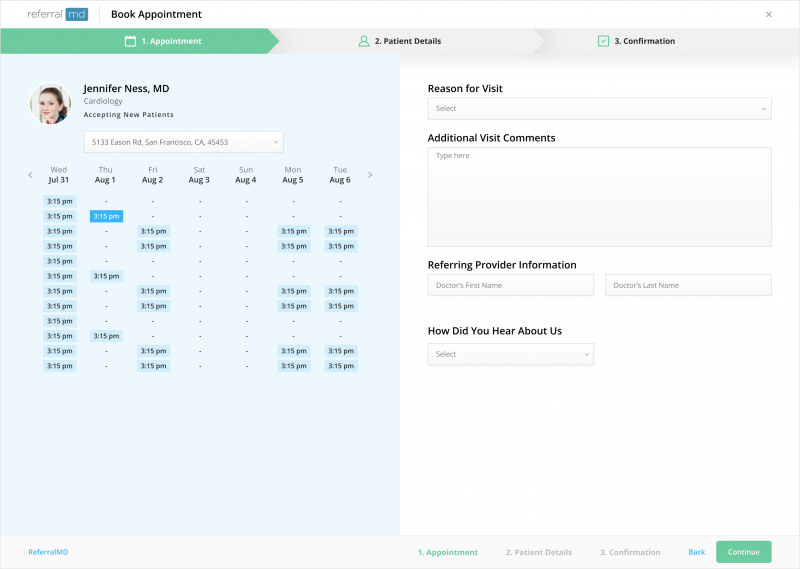Screen dimensions: 800x569
Task: Show next week with right arrow
Action: coord(370,175)
